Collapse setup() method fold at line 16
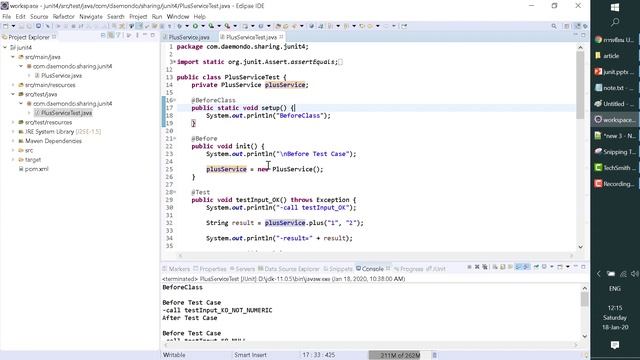Image resolution: width=640 pixels, height=360 pixels. (174, 100)
